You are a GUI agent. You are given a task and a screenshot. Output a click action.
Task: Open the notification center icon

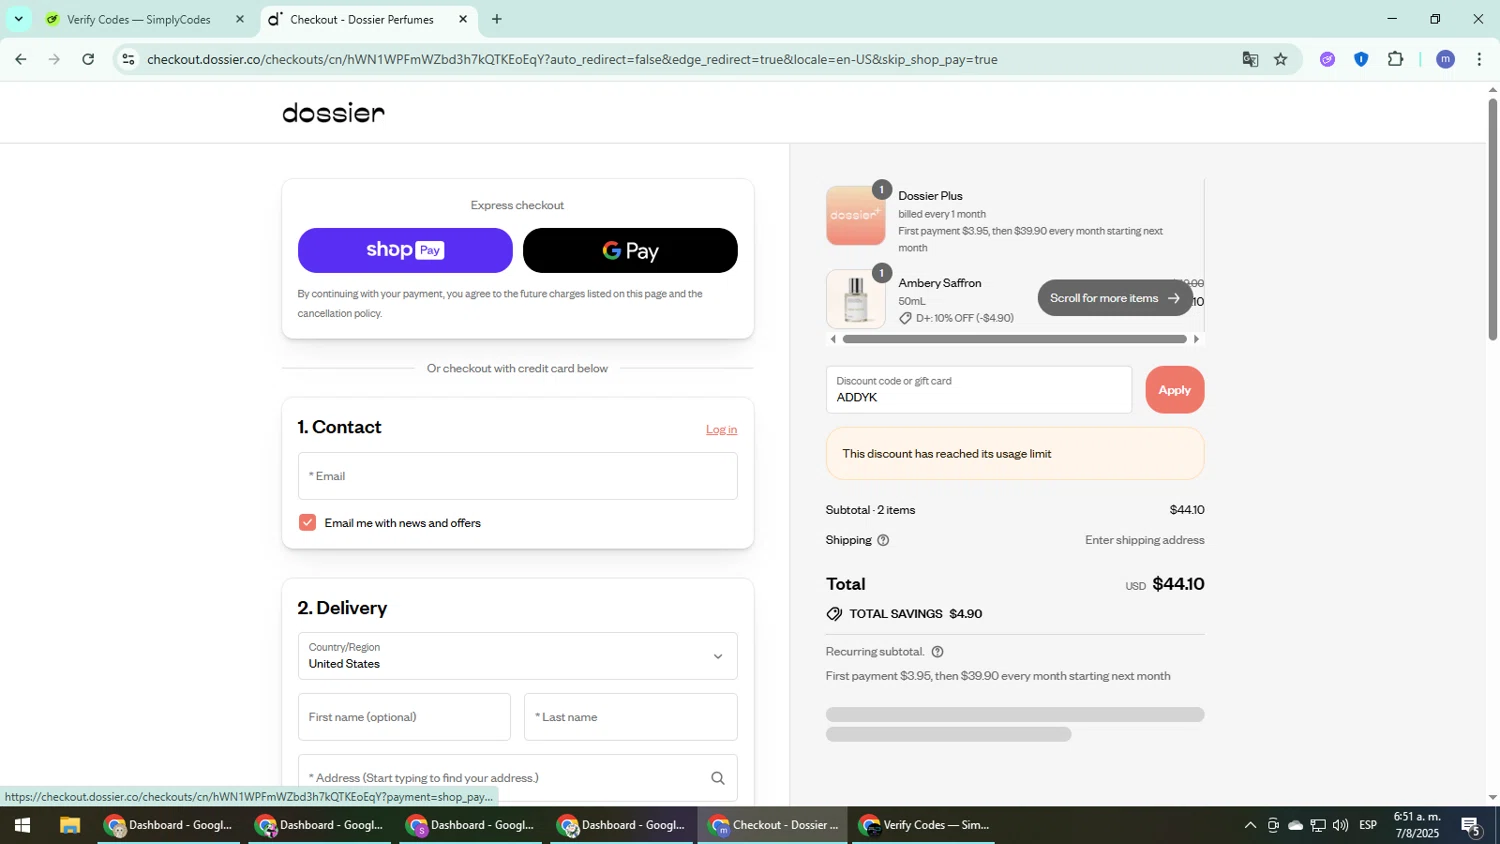[1471, 825]
